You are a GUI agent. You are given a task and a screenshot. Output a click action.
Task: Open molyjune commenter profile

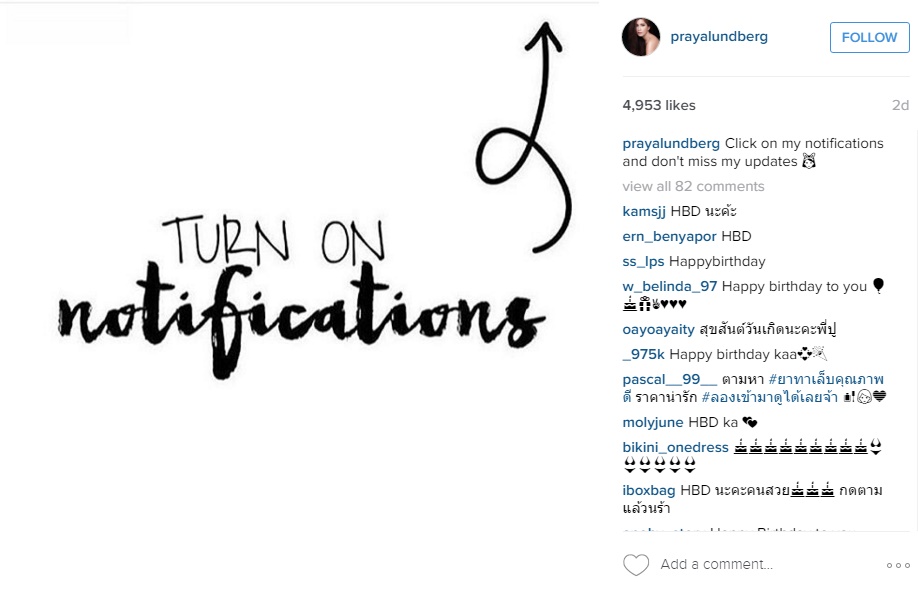pos(653,423)
